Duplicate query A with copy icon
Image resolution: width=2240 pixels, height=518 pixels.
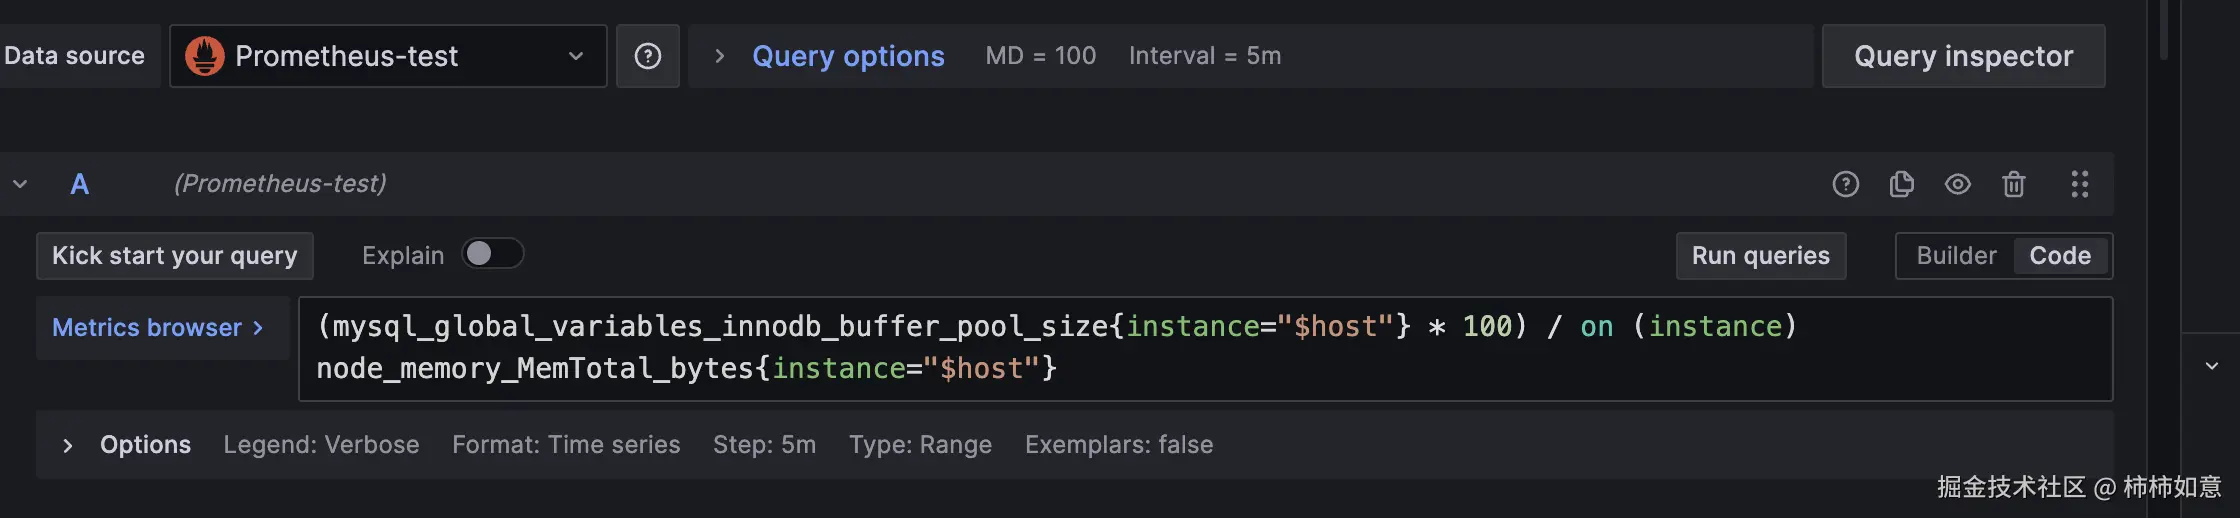tap(1901, 184)
